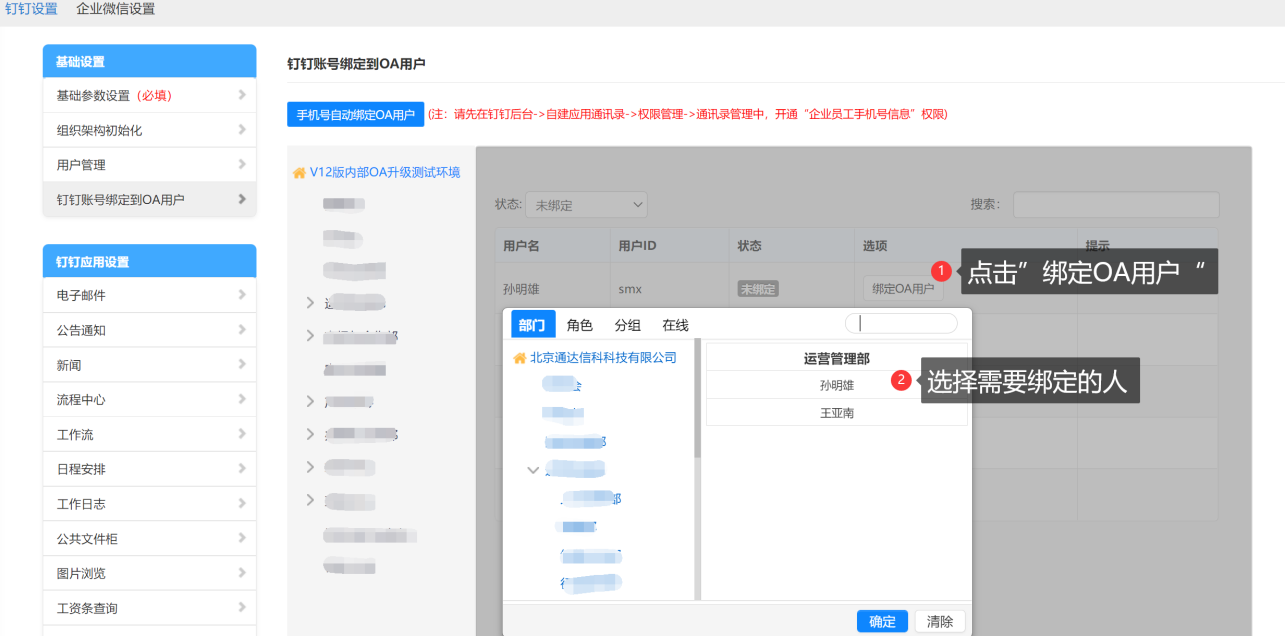1285x636 pixels.
Task: Click arrow icon next to 用户管理
Action: [242, 164]
